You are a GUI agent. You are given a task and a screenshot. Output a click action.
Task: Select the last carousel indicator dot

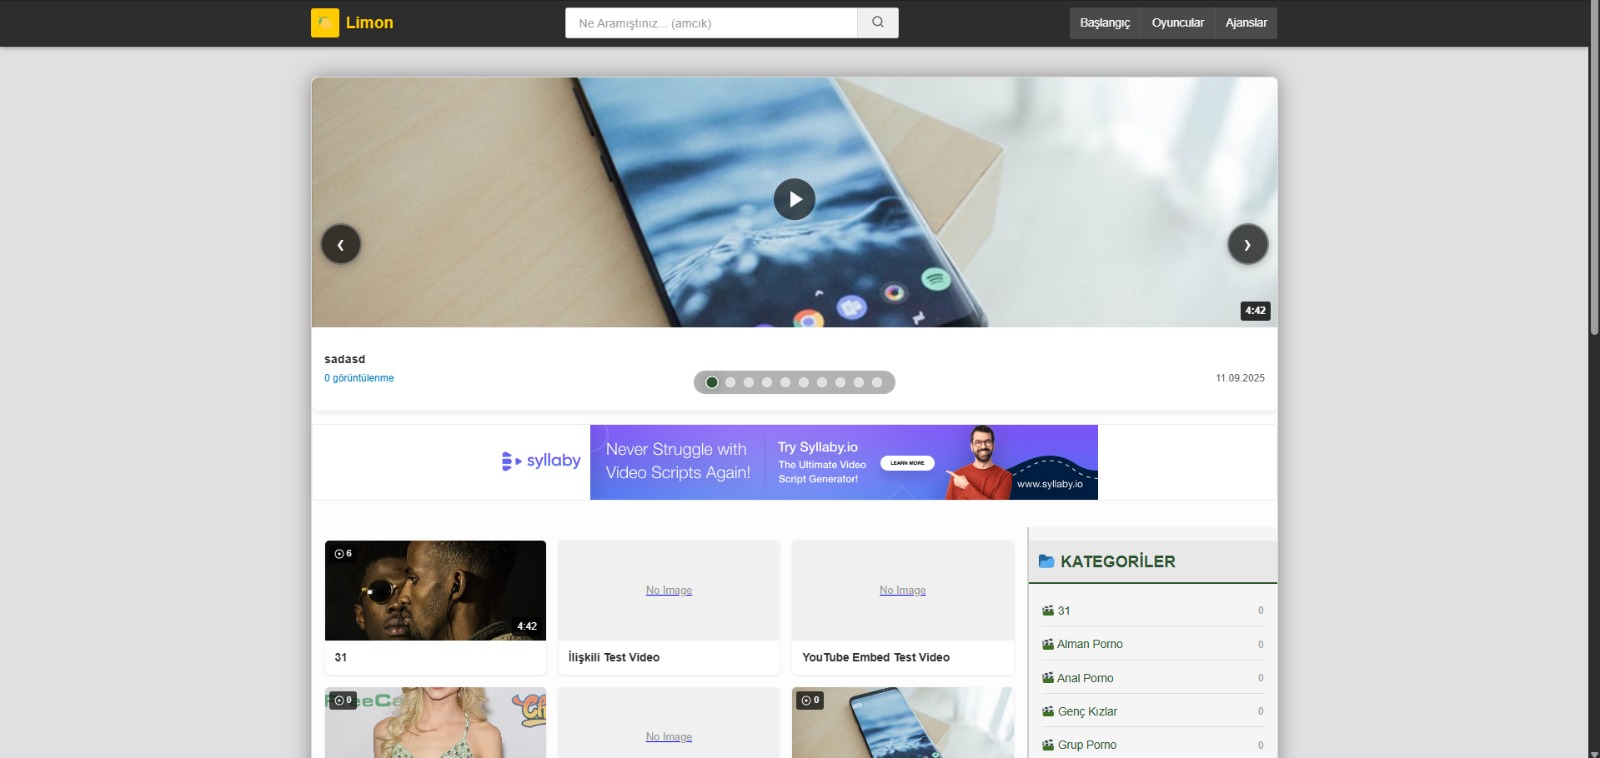pyautogui.click(x=877, y=382)
